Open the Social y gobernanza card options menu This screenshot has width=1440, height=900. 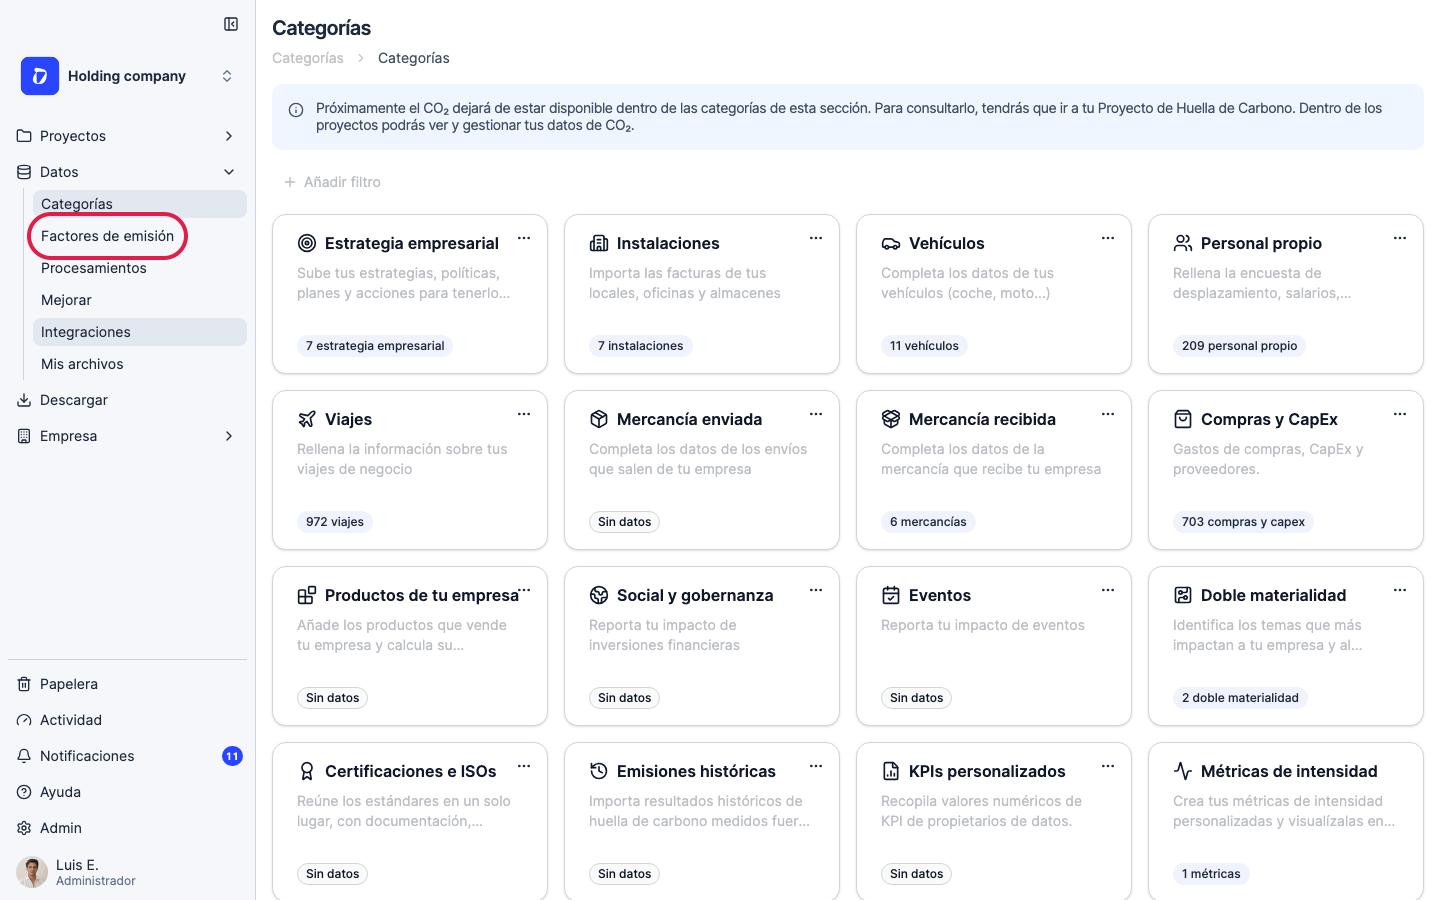[816, 590]
